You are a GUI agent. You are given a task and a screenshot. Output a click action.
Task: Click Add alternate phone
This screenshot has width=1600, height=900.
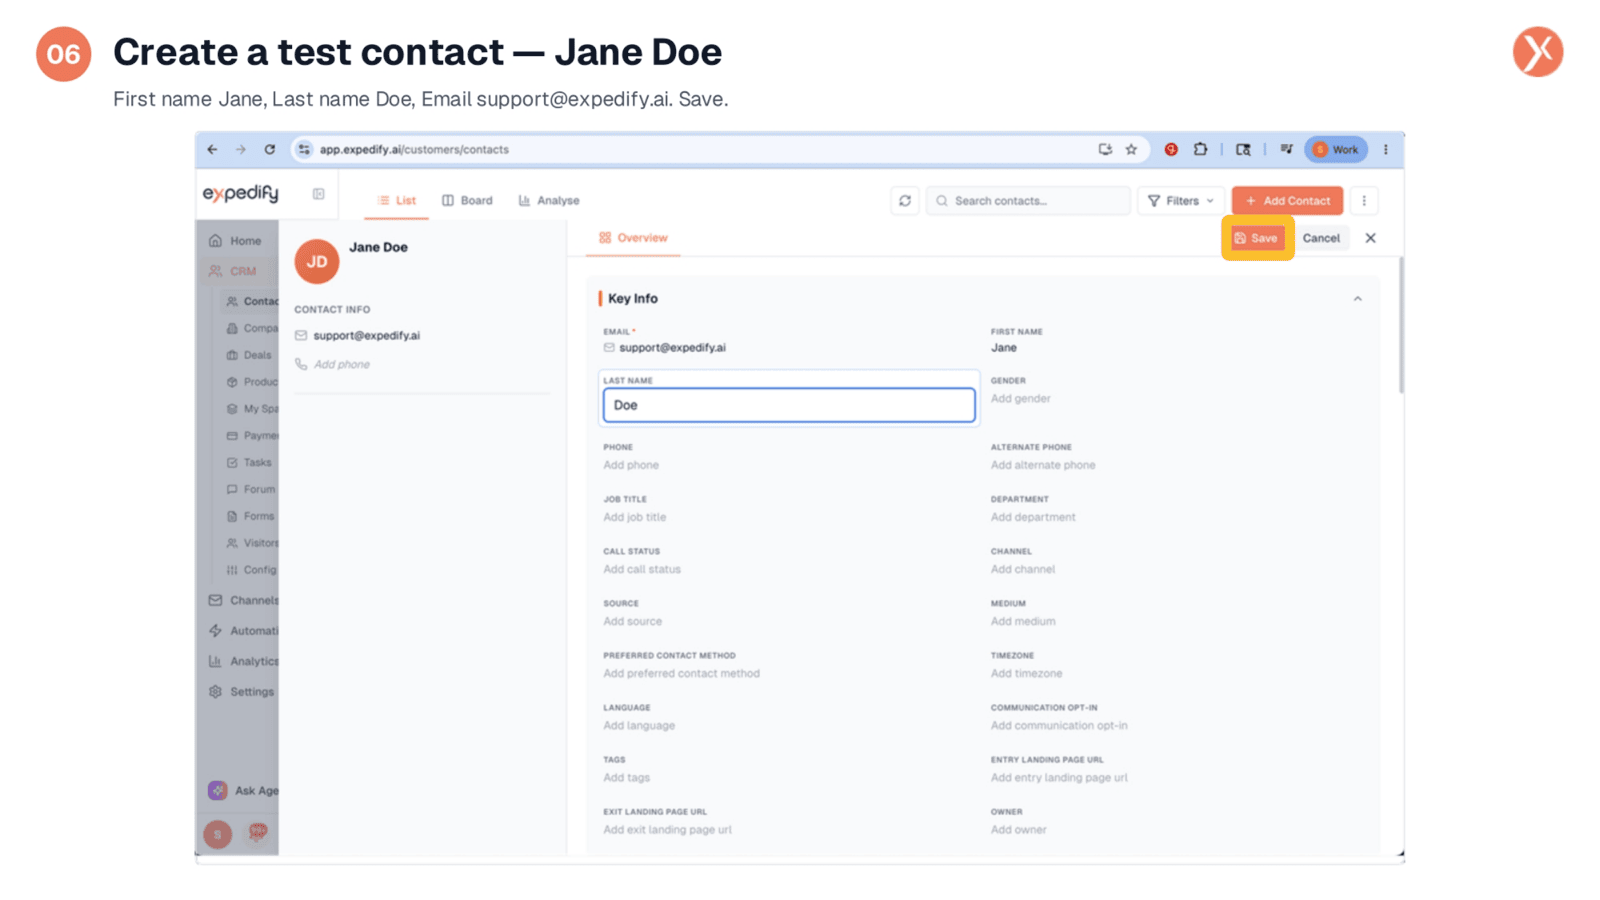1043,465
